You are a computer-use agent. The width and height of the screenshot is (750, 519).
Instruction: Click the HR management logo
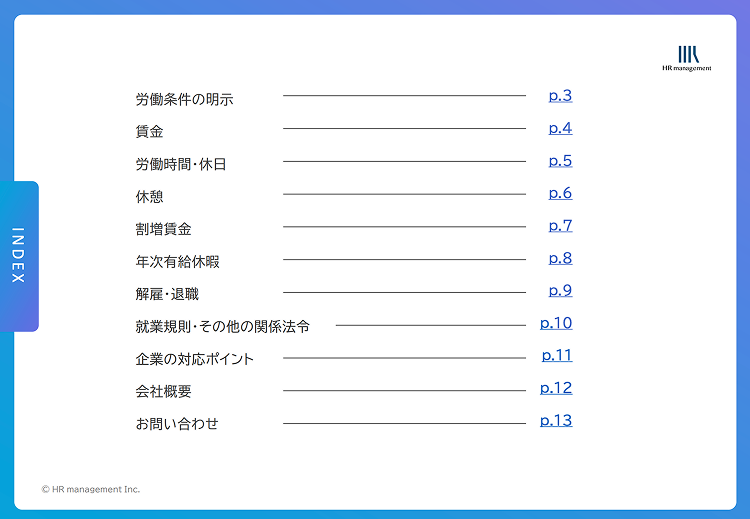687,58
